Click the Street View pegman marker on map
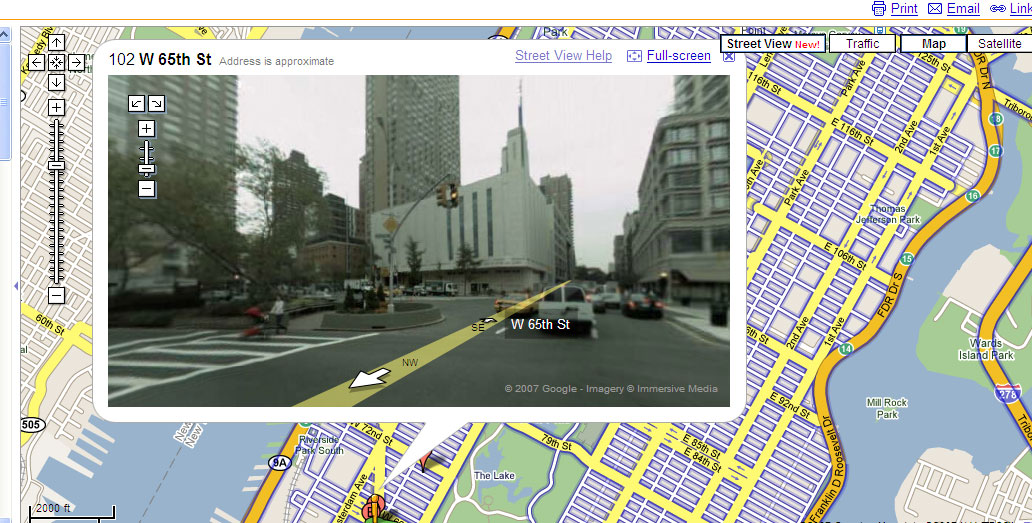 point(377,507)
